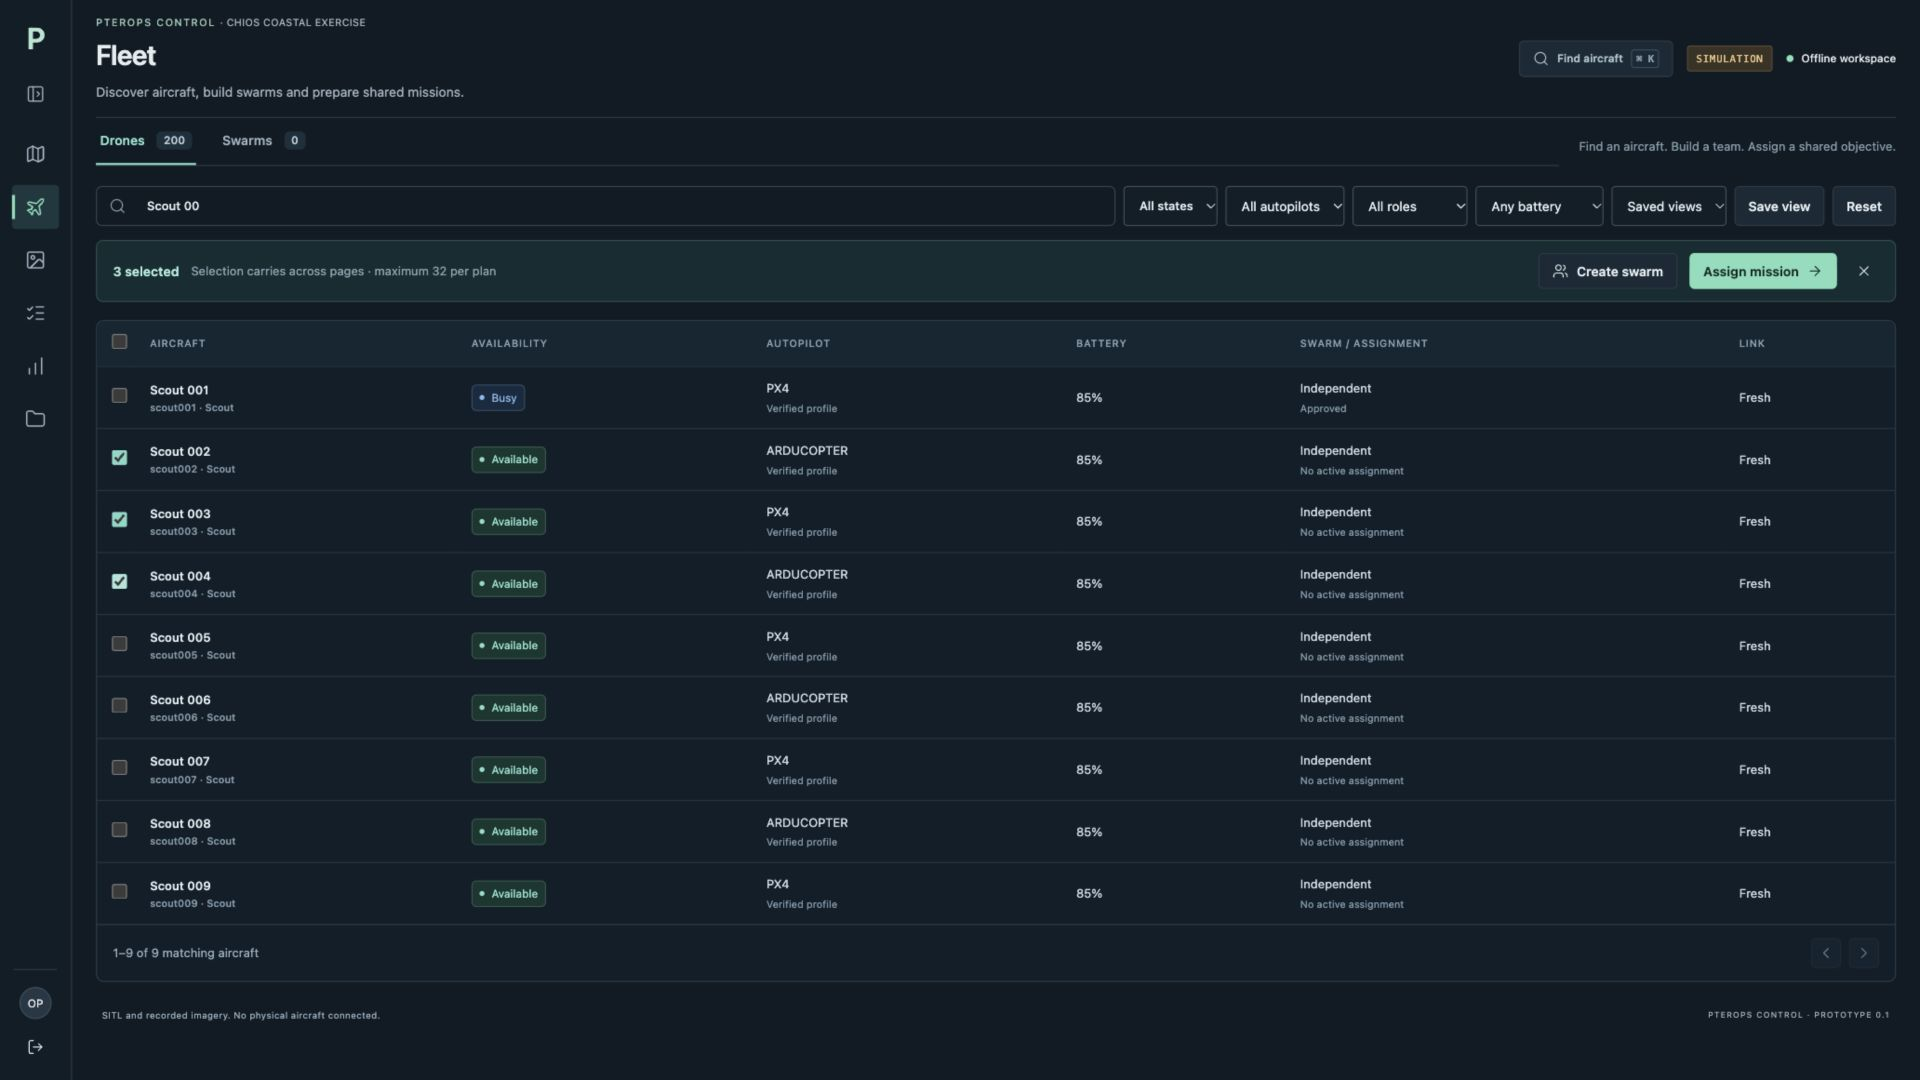Open the All autopilots dropdown

(1284, 206)
